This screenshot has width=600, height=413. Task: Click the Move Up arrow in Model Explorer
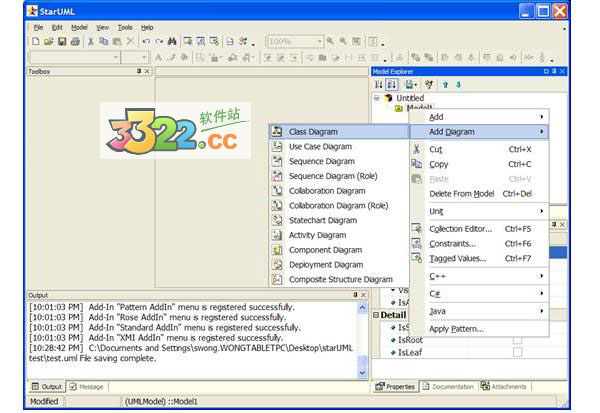tap(445, 85)
